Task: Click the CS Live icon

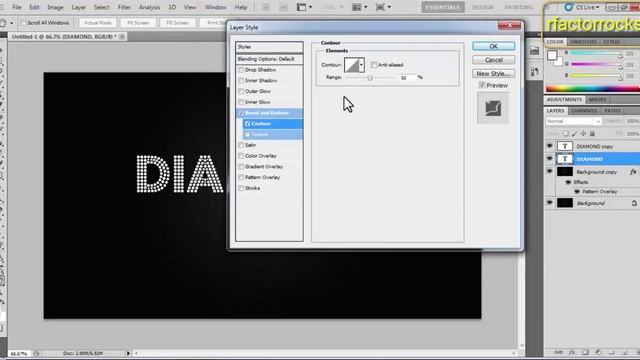Action: tap(568, 7)
